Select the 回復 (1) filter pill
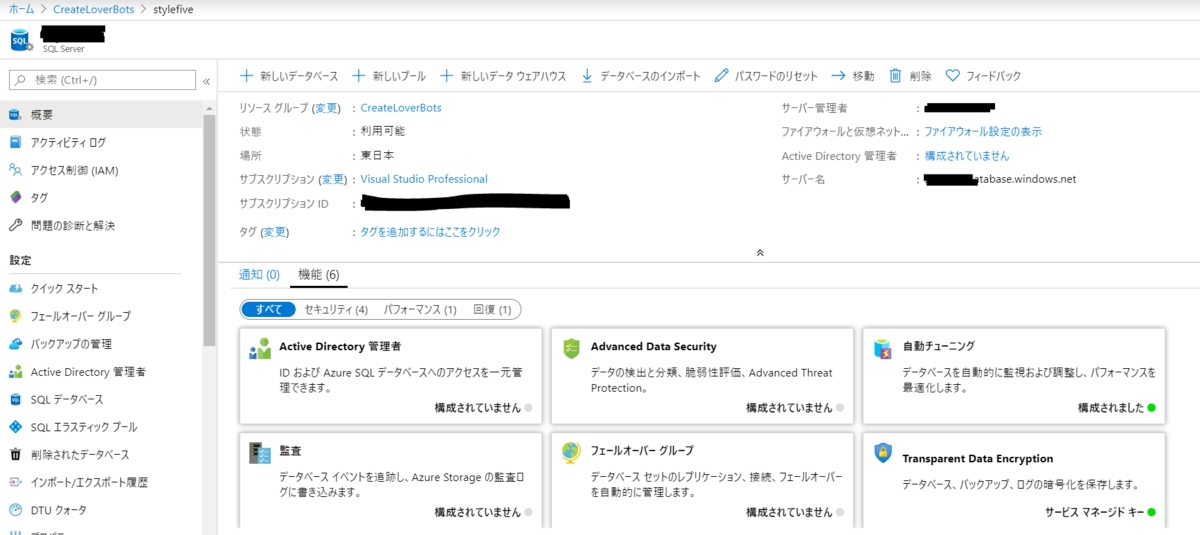 pos(492,310)
